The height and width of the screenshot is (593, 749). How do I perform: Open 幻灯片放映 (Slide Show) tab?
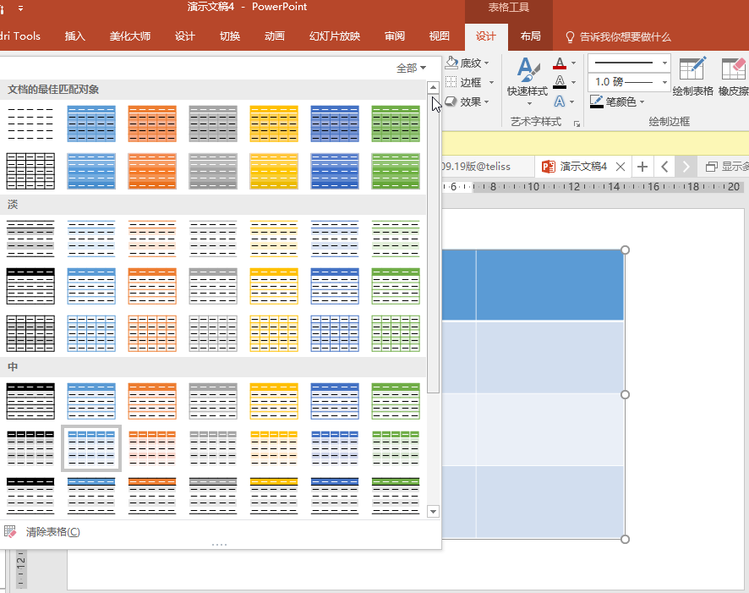coord(334,36)
